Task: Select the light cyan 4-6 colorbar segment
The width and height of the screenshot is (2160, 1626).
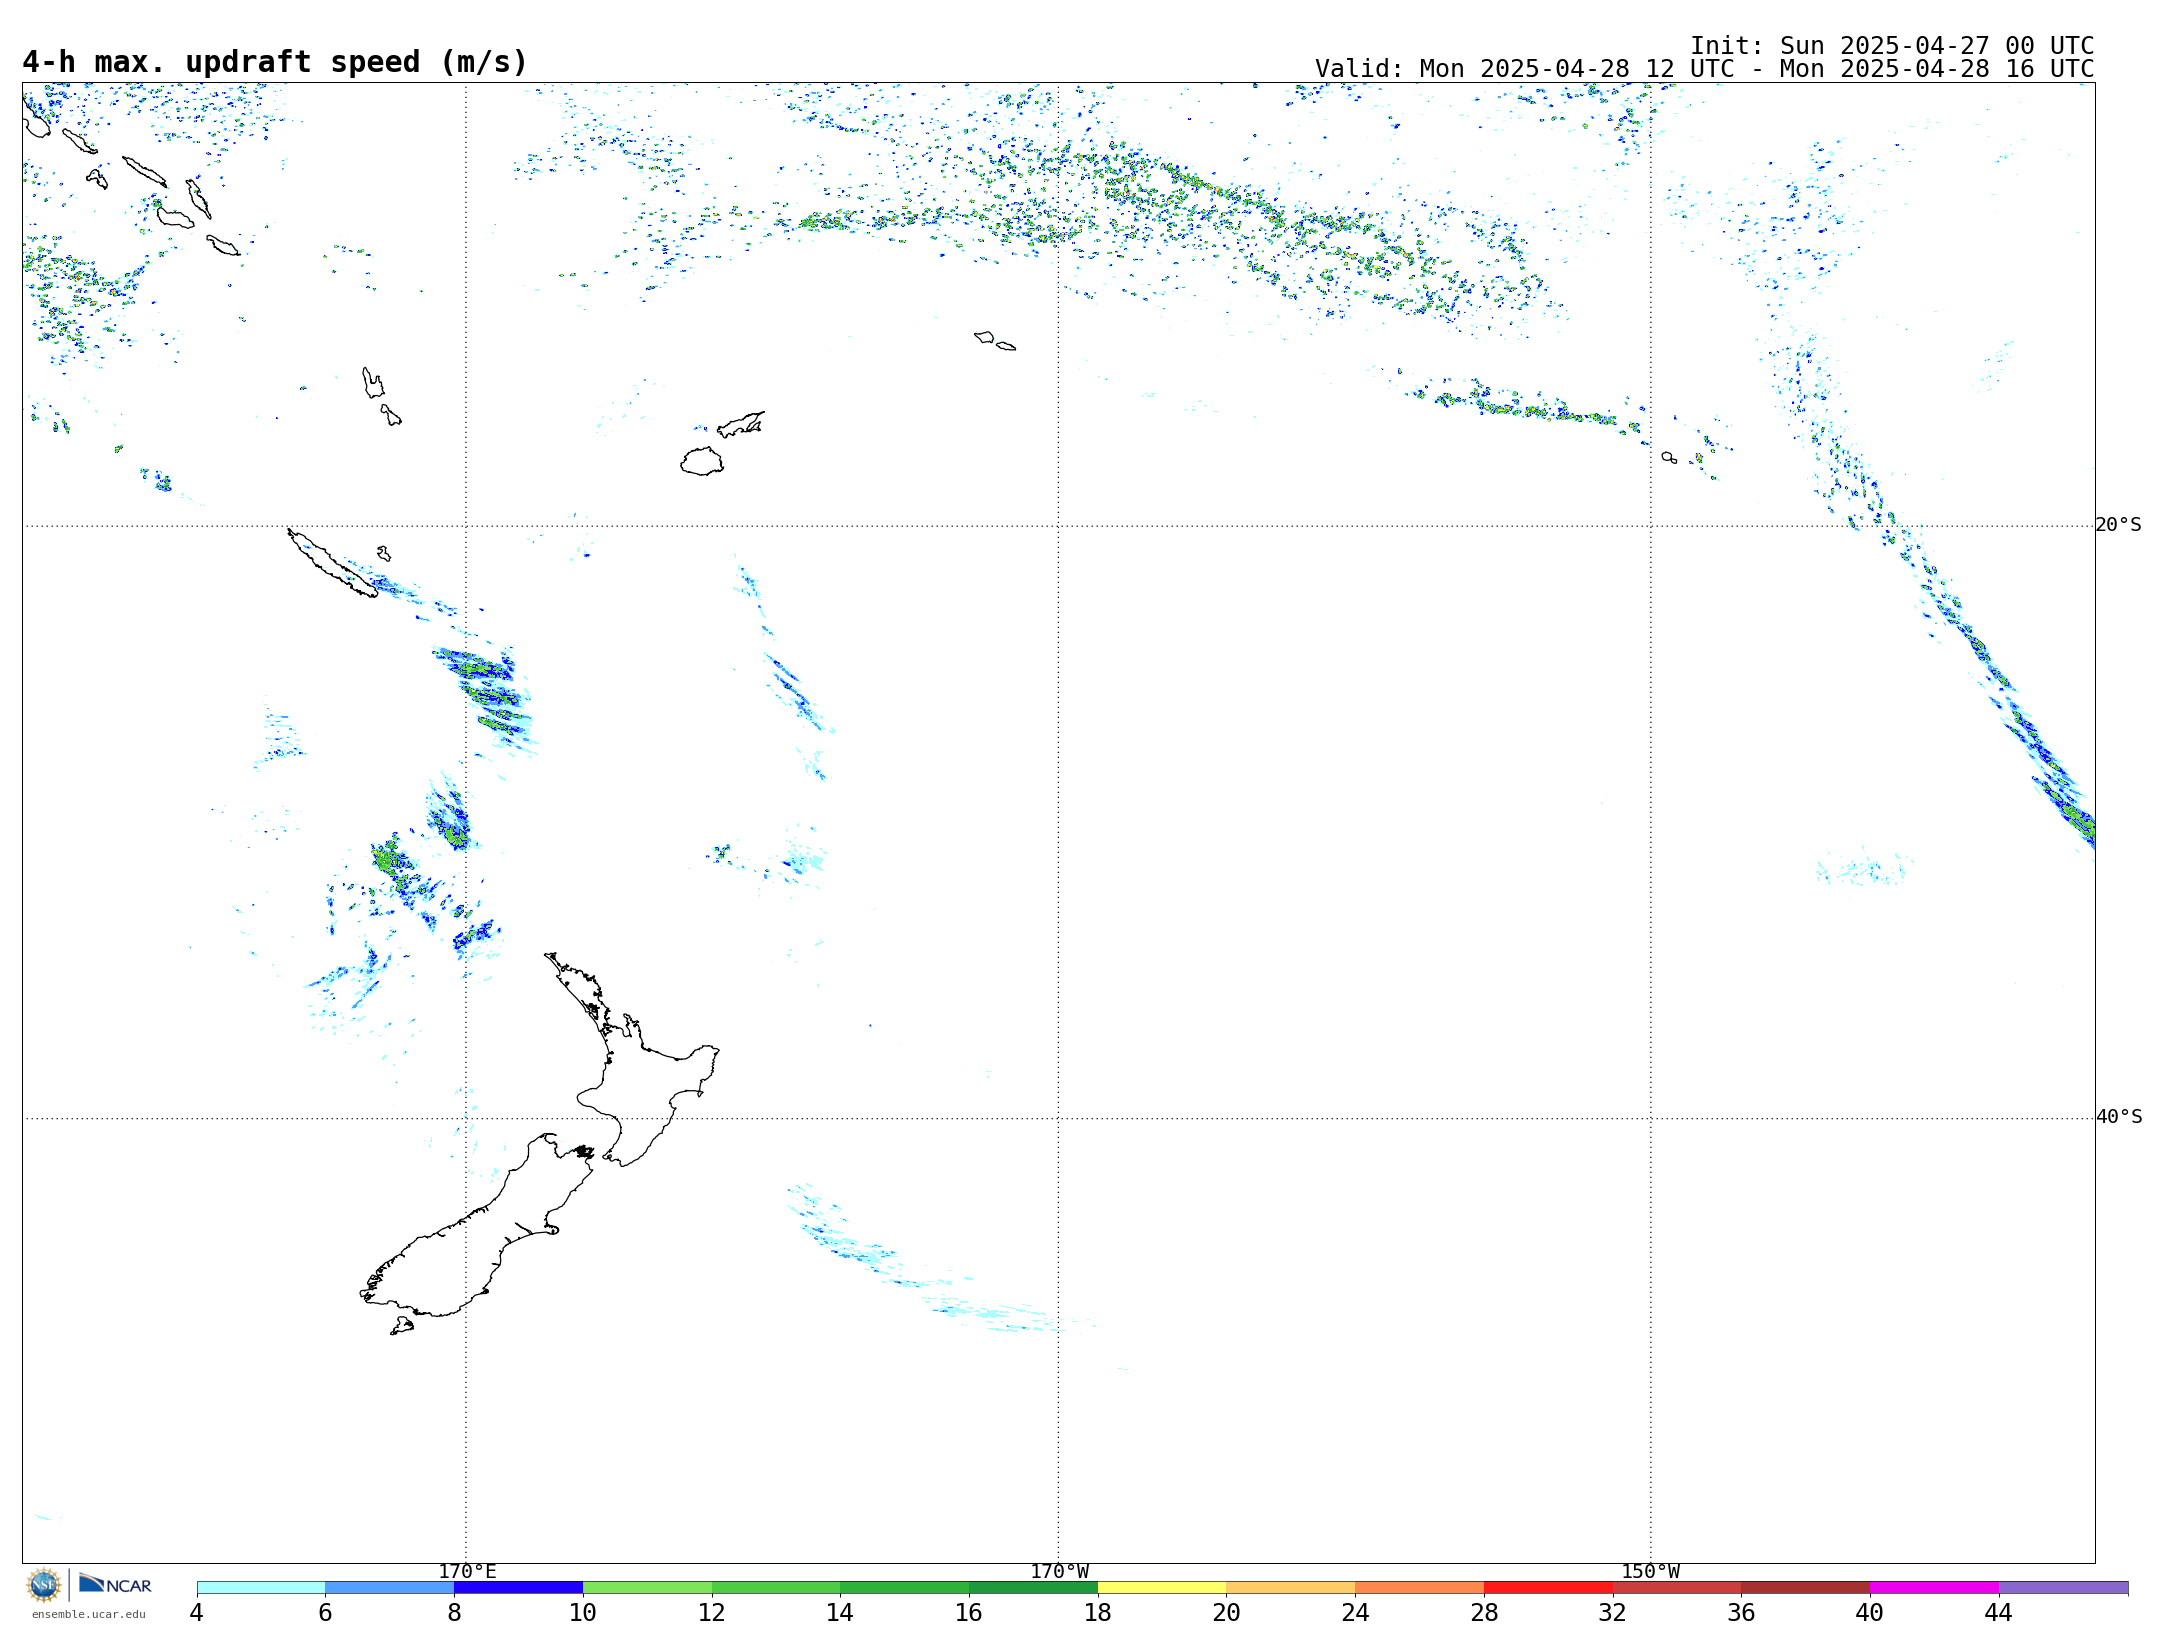Action: click(x=261, y=1588)
